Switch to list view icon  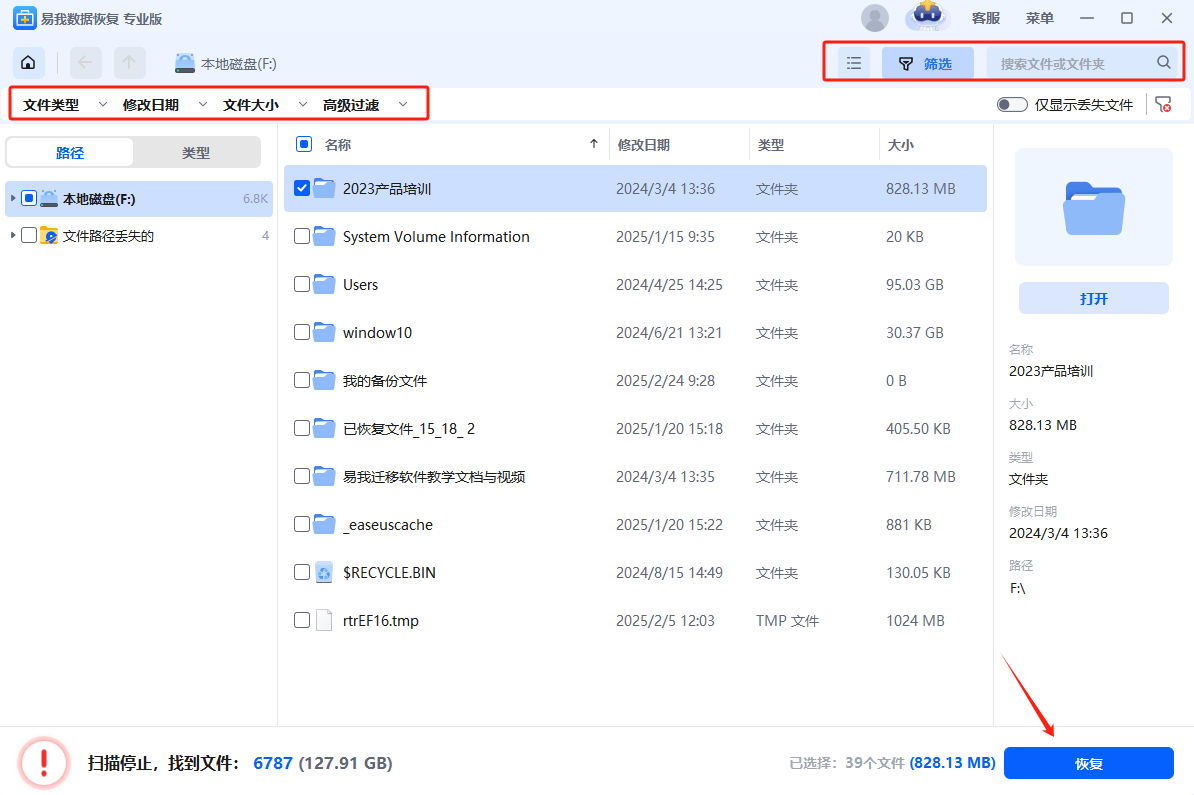[854, 63]
